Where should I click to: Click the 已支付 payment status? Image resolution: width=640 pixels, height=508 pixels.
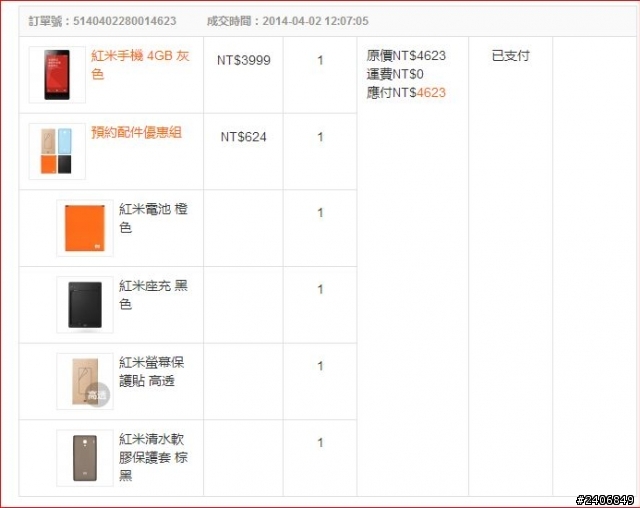point(511,55)
